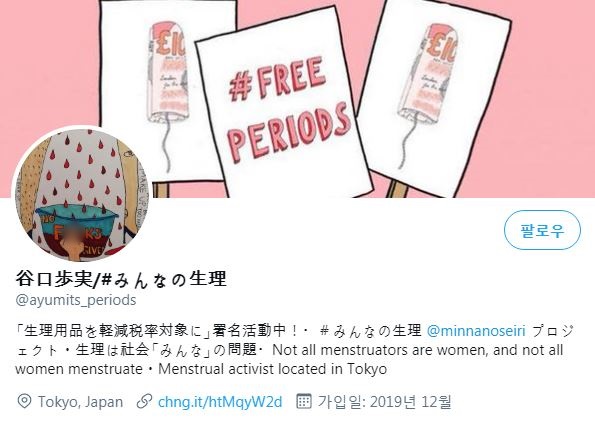595x421 pixels.
Task: Click the blue bowl in profile avatar
Action: pyautogui.click(x=77, y=220)
